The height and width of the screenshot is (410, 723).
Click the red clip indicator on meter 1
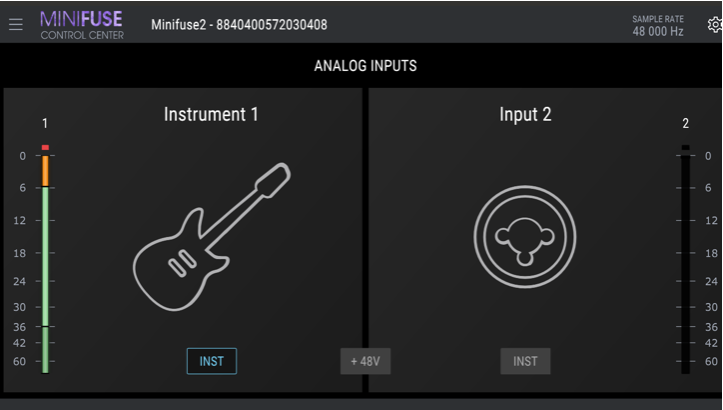click(x=45, y=148)
